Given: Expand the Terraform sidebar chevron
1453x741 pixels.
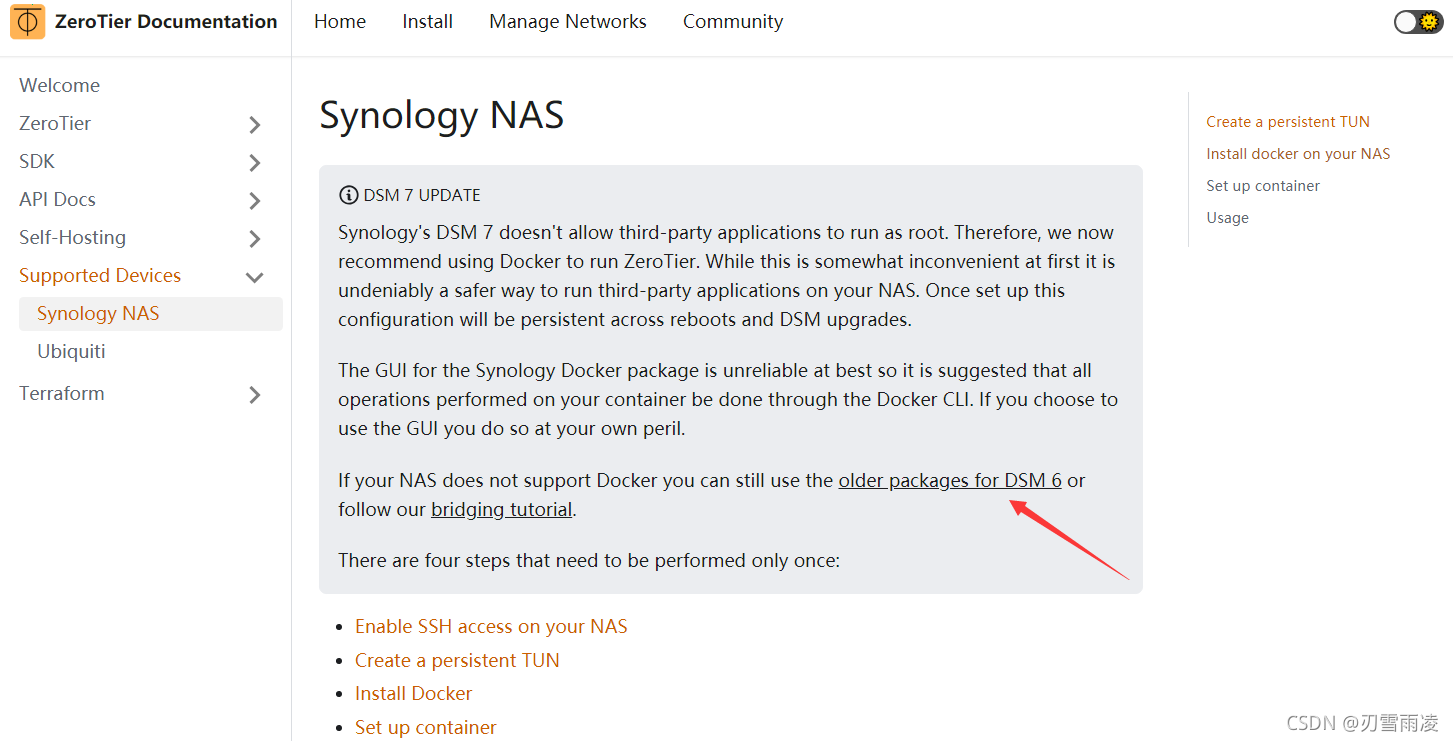Looking at the screenshot, I should coord(254,394).
